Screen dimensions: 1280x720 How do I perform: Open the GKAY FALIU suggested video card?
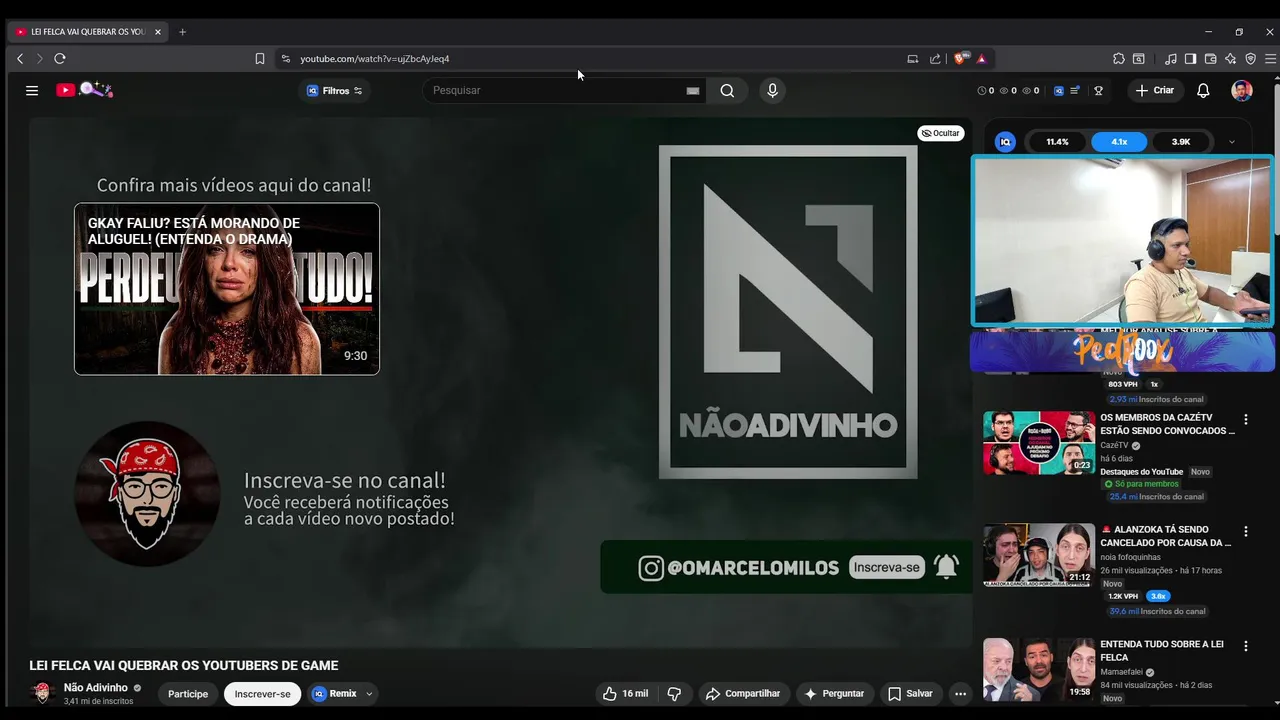(227, 289)
